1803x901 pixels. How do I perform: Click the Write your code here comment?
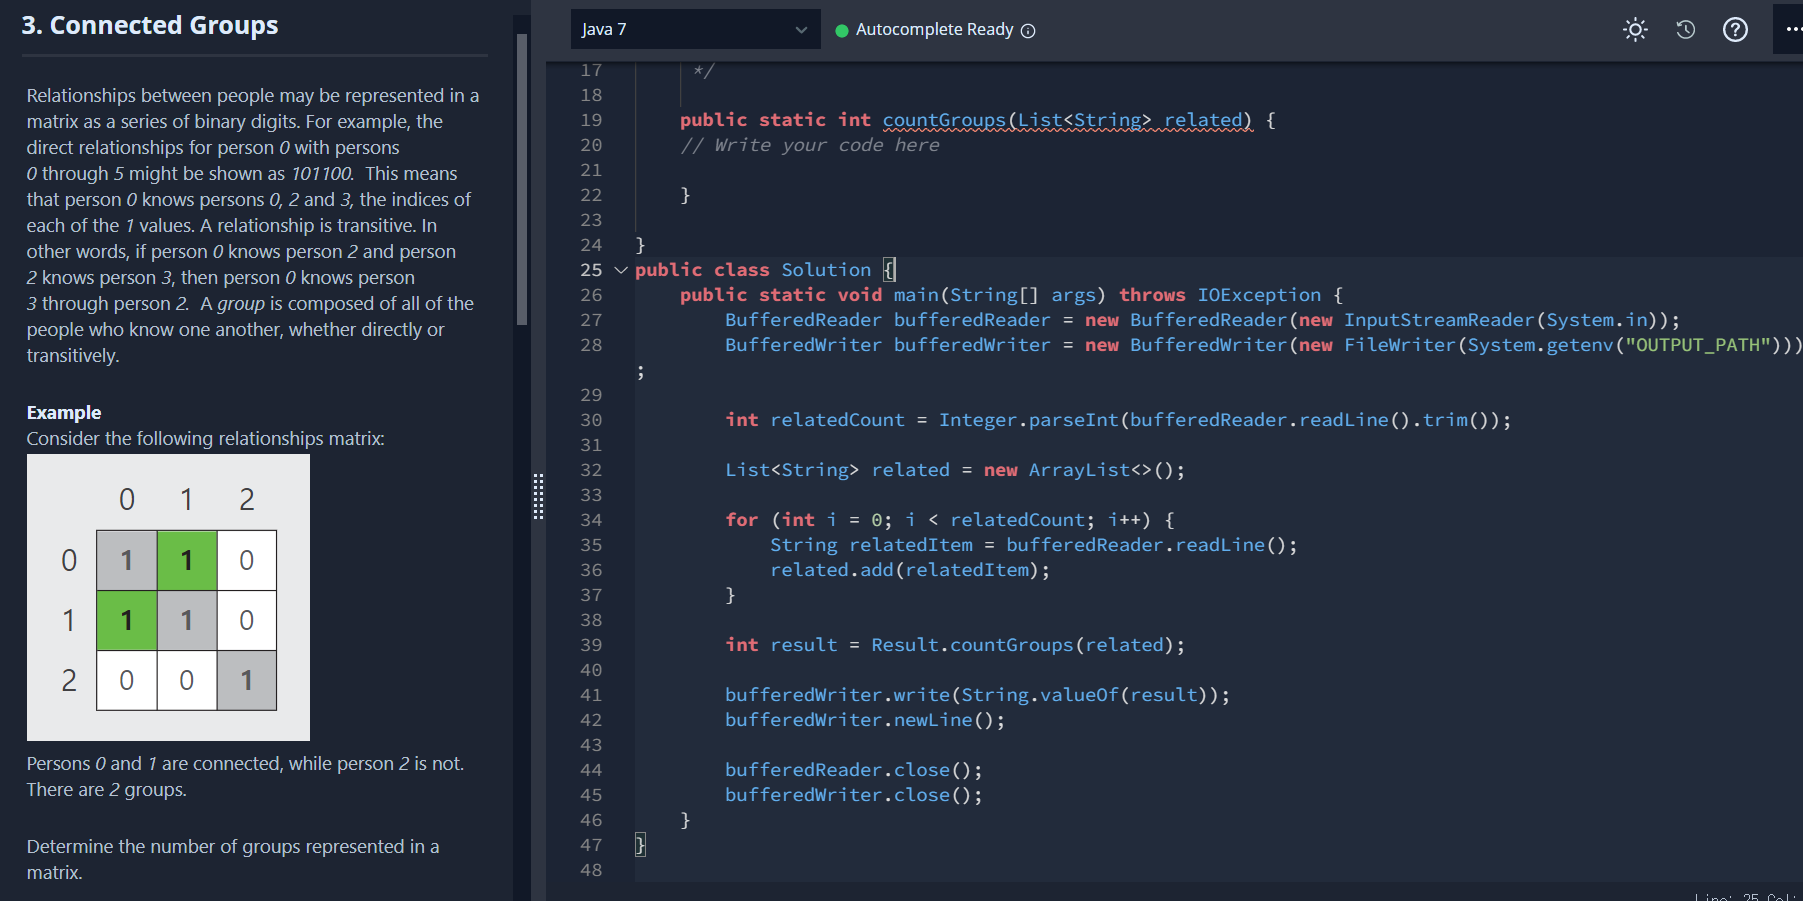click(810, 144)
